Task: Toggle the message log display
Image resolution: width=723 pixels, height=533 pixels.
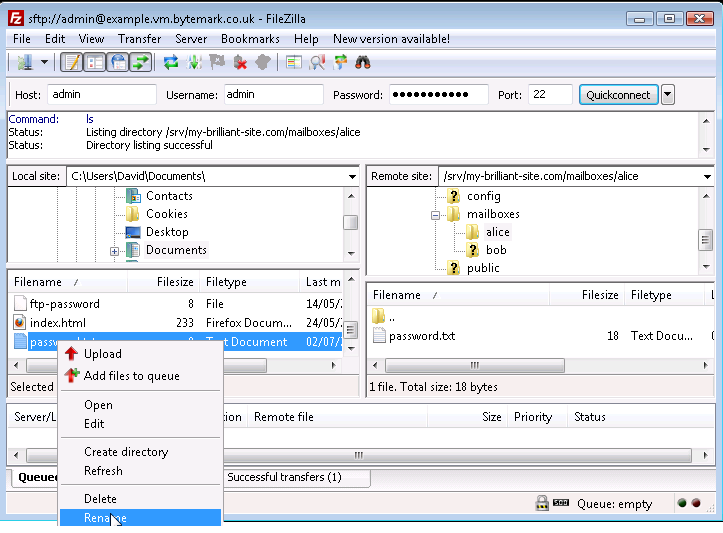Action: 71,62
